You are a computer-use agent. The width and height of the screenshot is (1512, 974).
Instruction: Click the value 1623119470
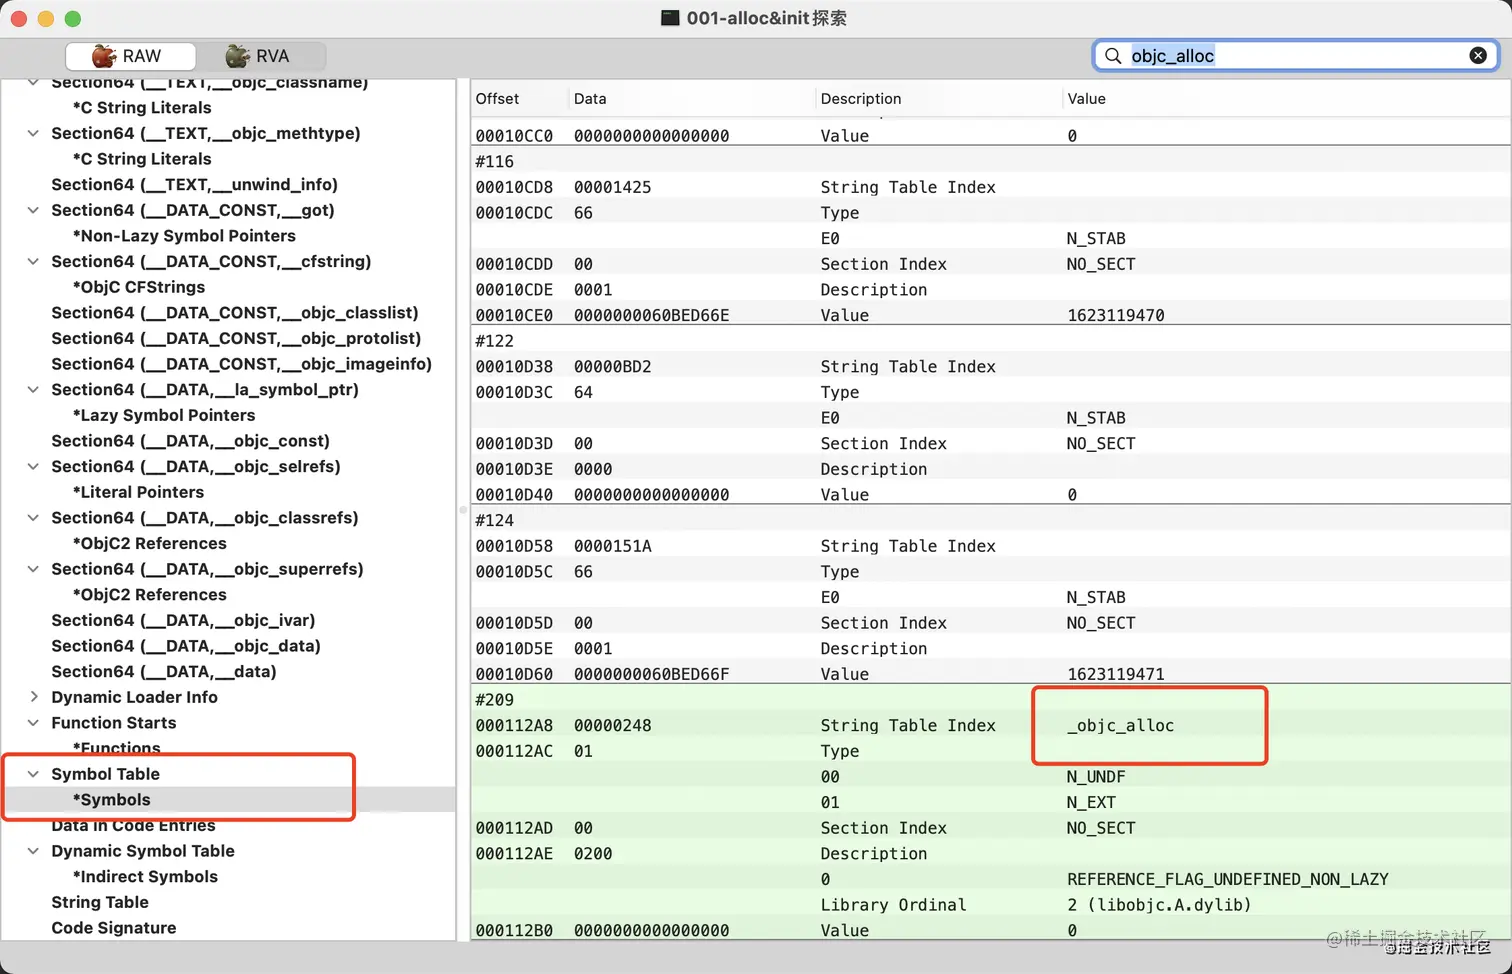pos(1115,315)
